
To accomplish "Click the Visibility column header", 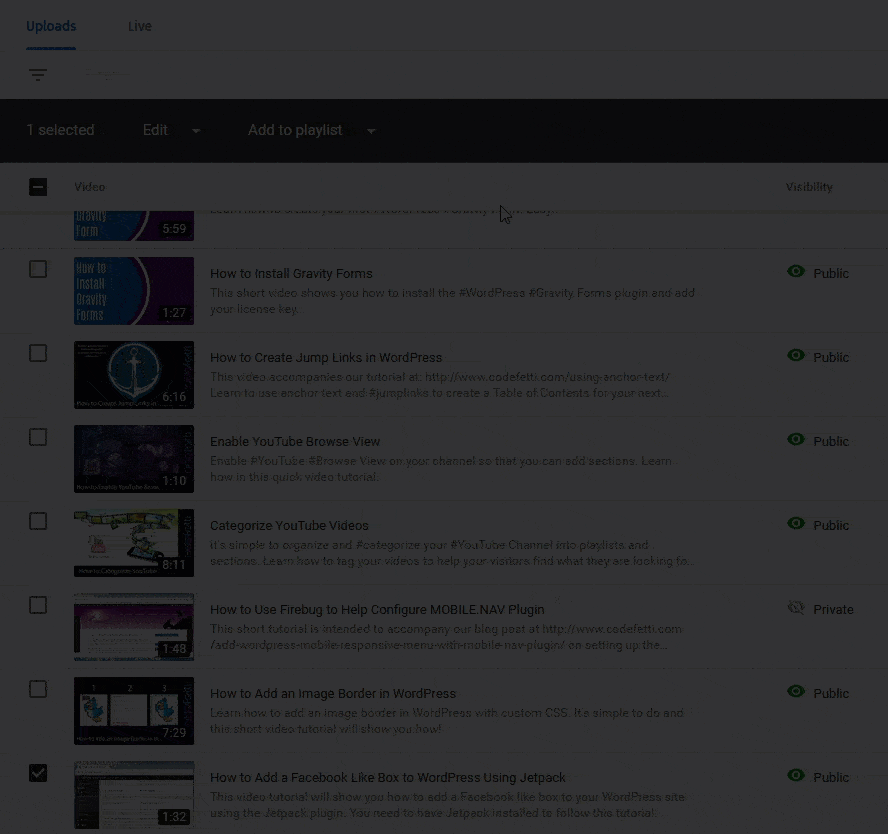I will 809,187.
